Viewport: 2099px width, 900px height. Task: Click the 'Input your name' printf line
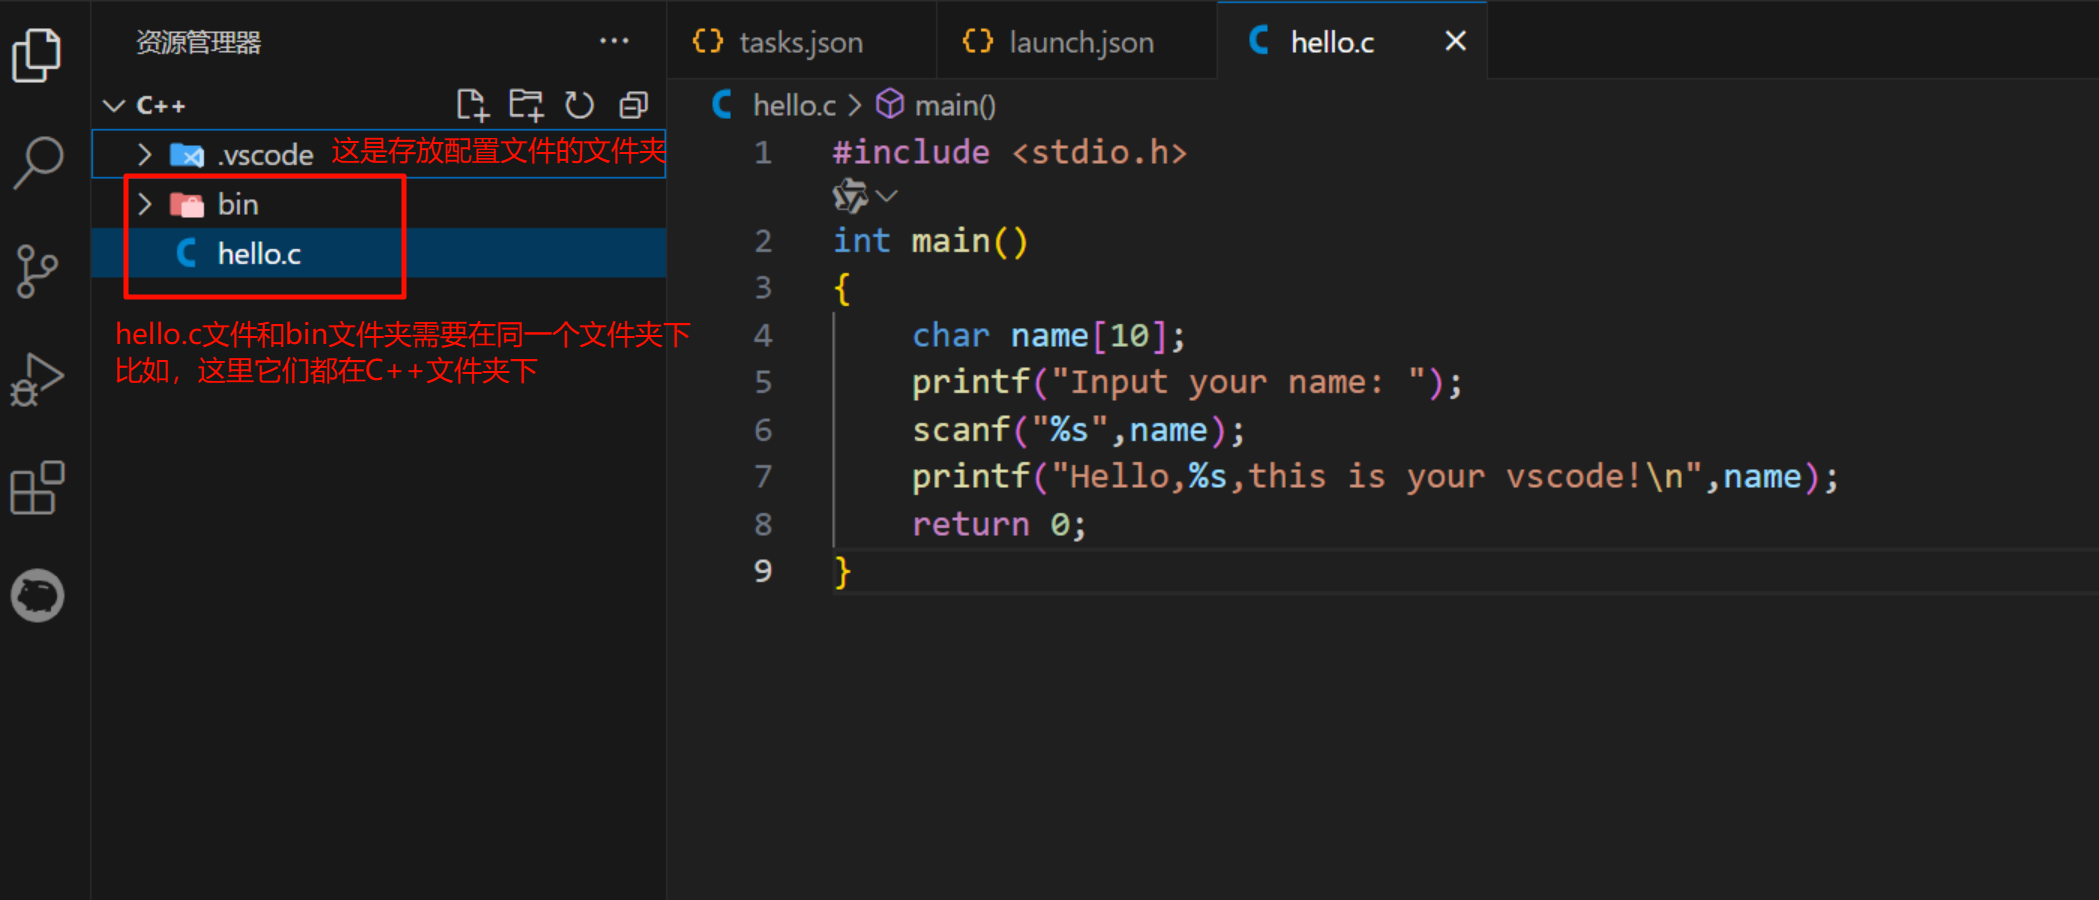(1186, 382)
